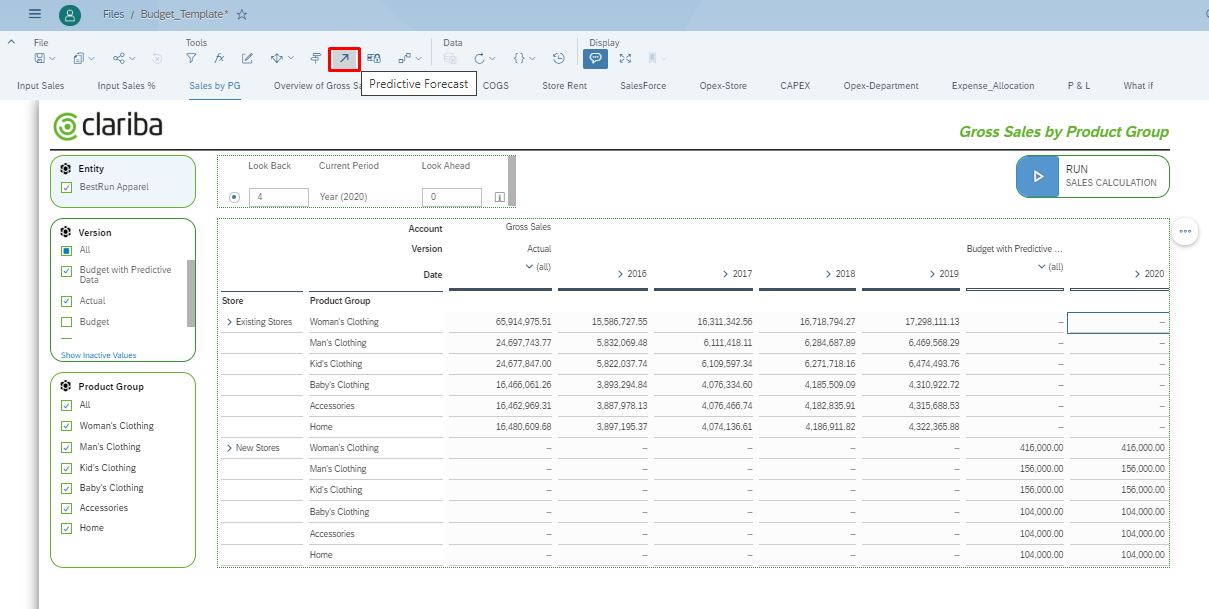
Task: Click the Save icon in File group
Action: tap(40, 59)
